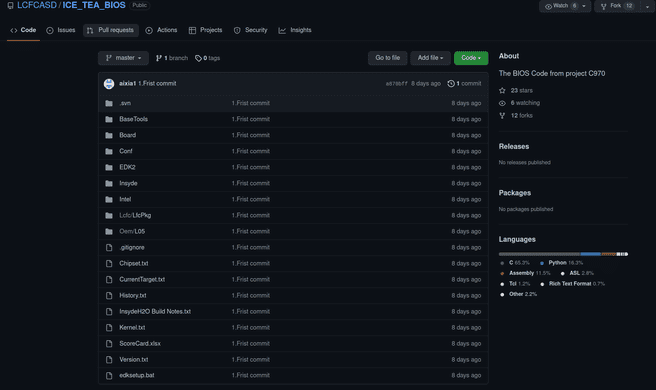Open the .svn folder icon
656x390 pixels.
click(x=109, y=103)
